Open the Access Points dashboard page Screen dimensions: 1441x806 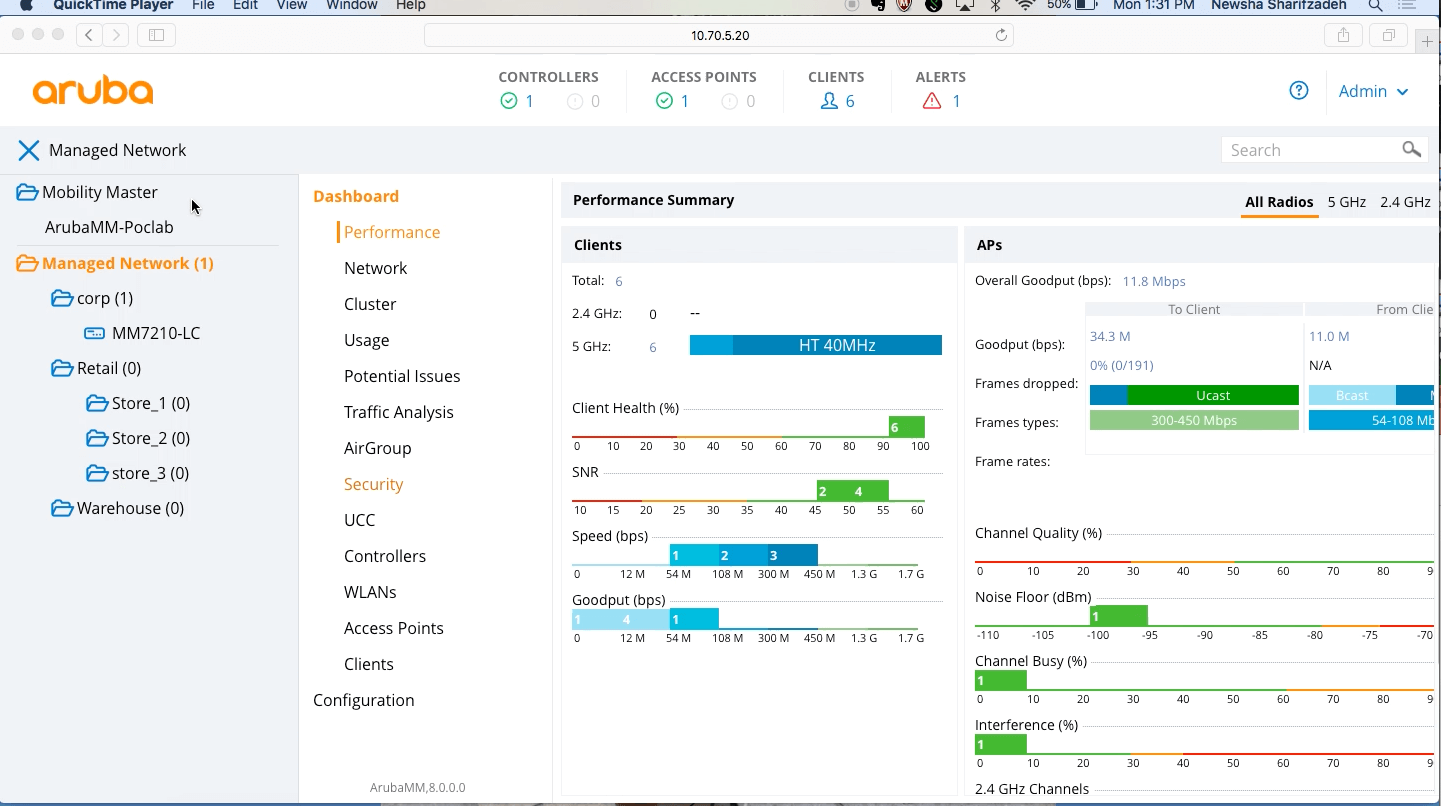tap(393, 628)
